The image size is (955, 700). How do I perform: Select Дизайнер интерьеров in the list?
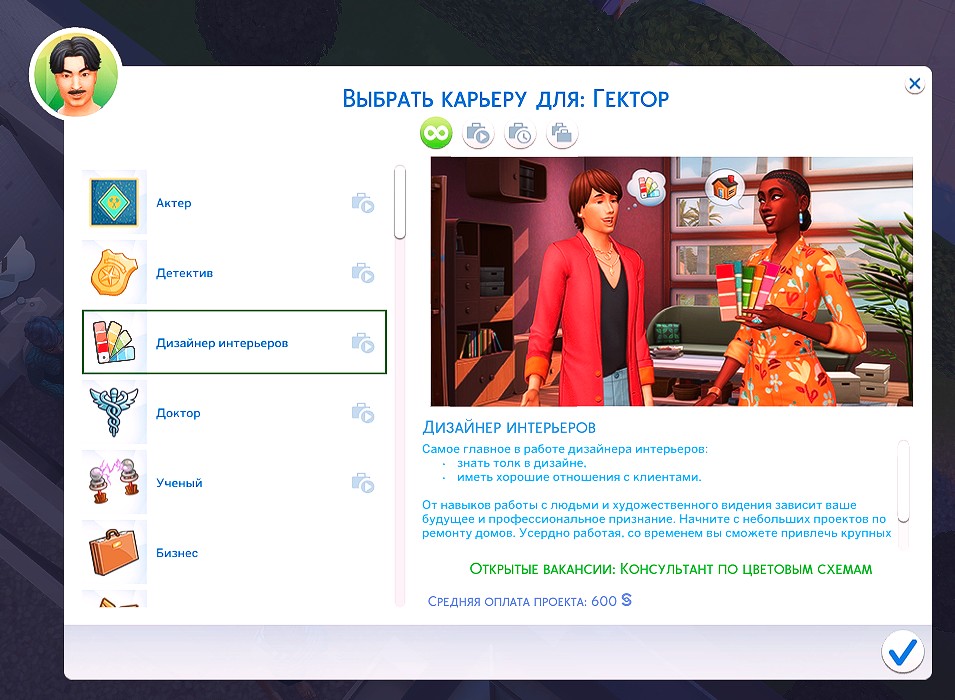234,342
